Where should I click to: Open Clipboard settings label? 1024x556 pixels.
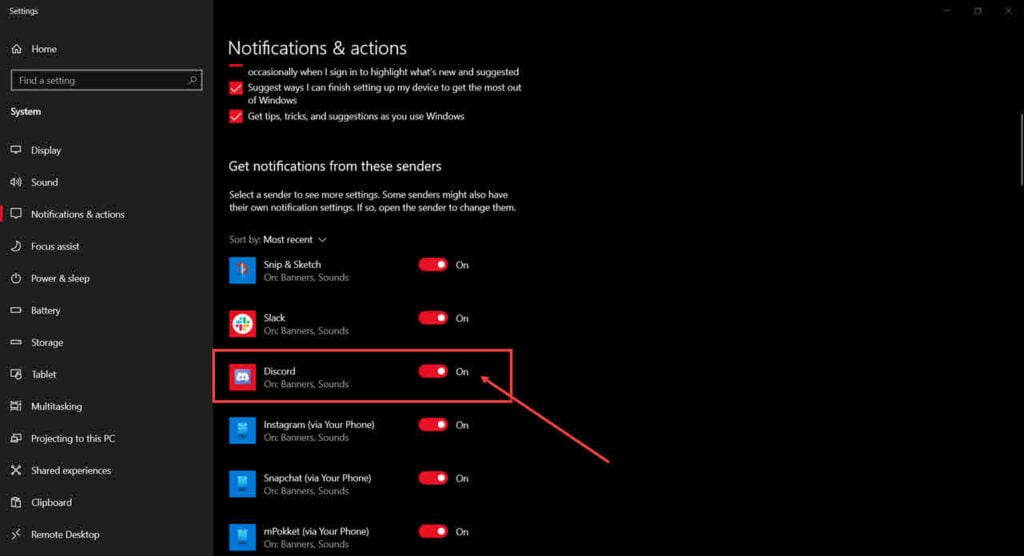click(x=52, y=502)
